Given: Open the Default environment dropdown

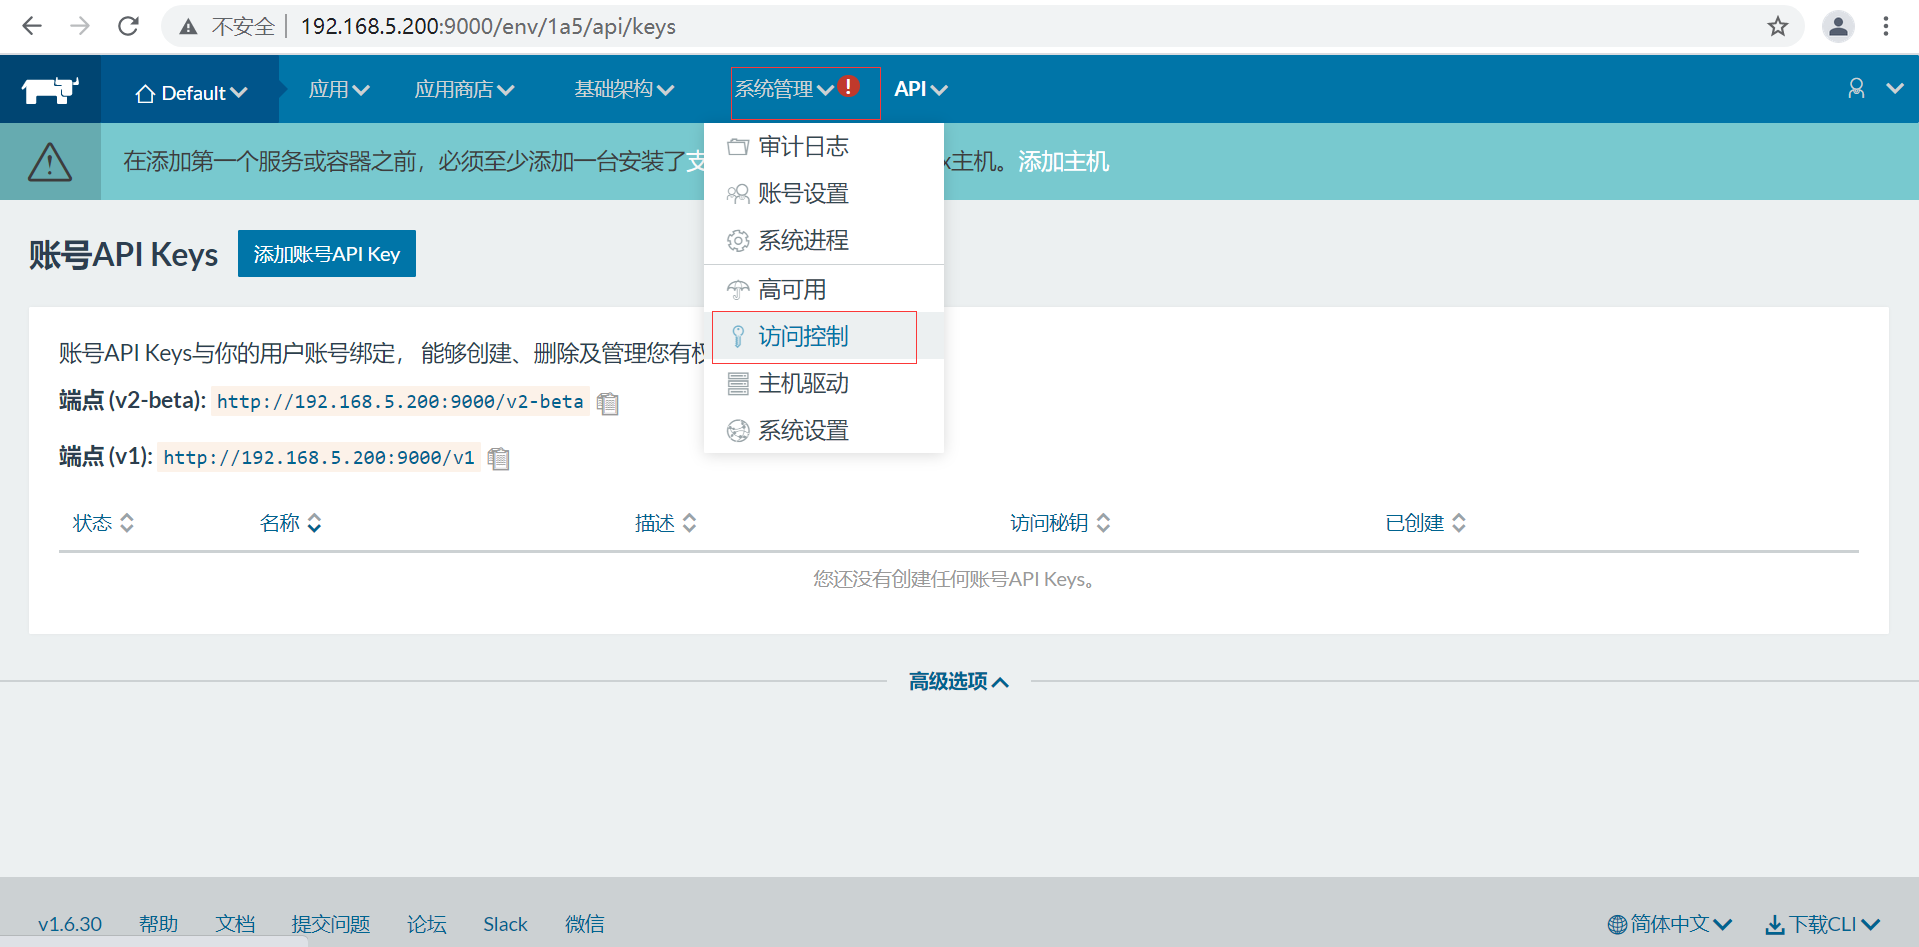Looking at the screenshot, I should tap(190, 93).
